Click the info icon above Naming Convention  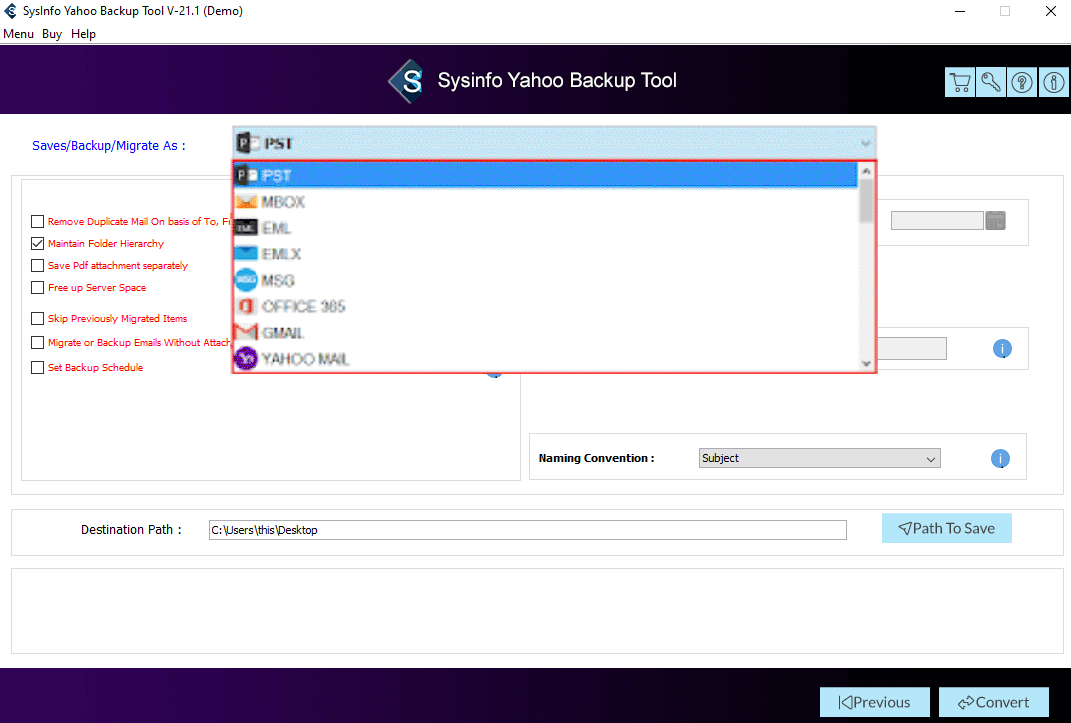[1002, 349]
